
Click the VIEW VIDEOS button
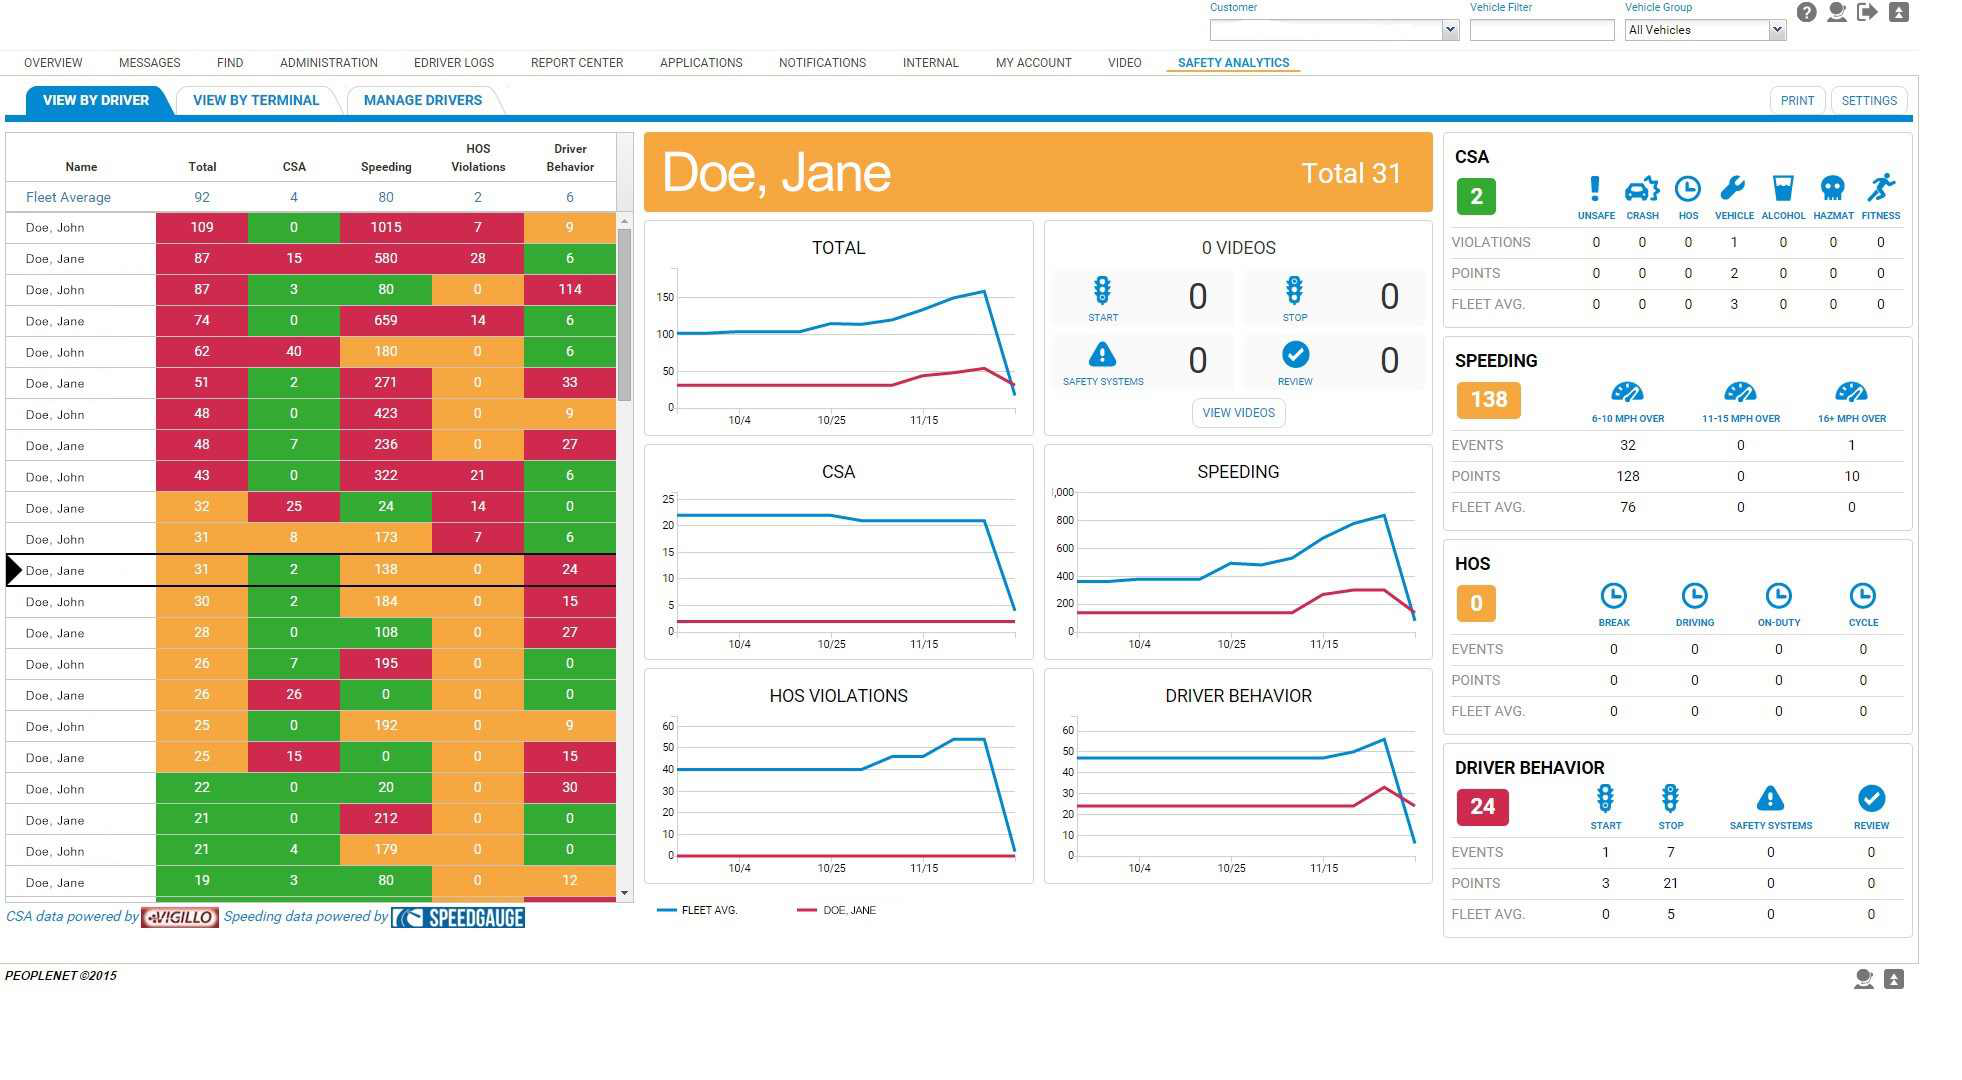point(1238,412)
